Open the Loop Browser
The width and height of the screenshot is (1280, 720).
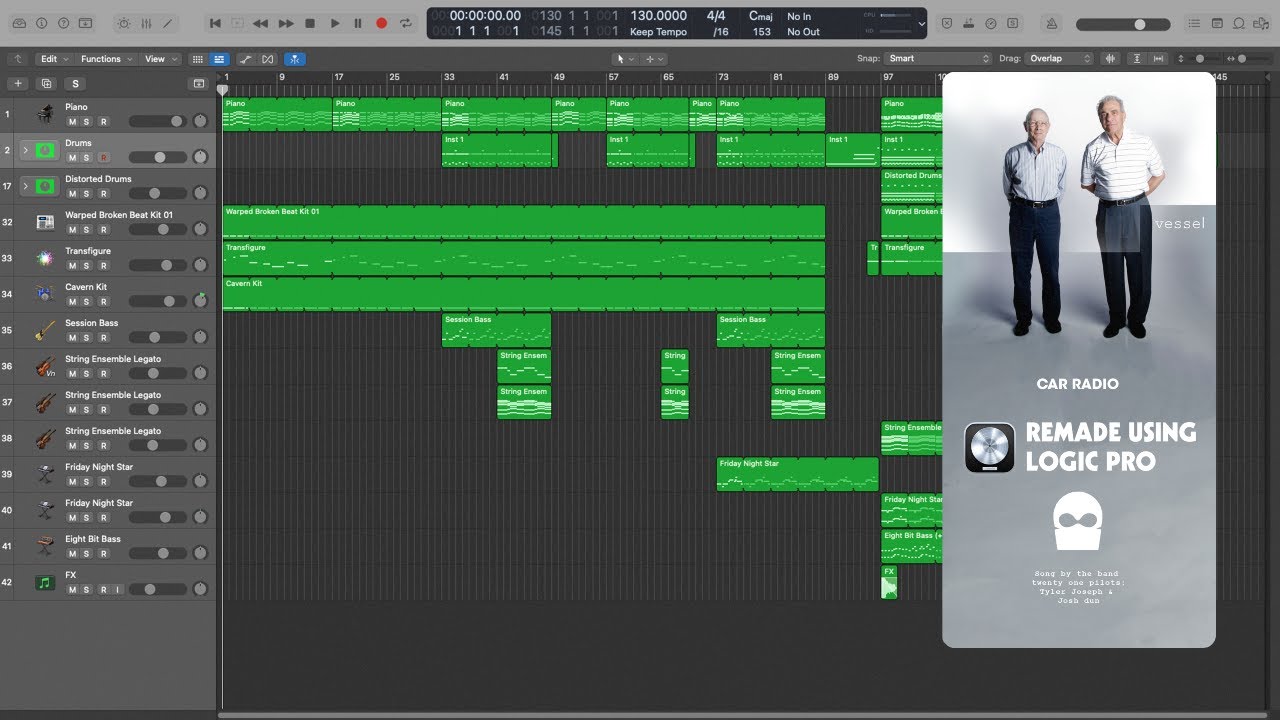click(1239, 22)
